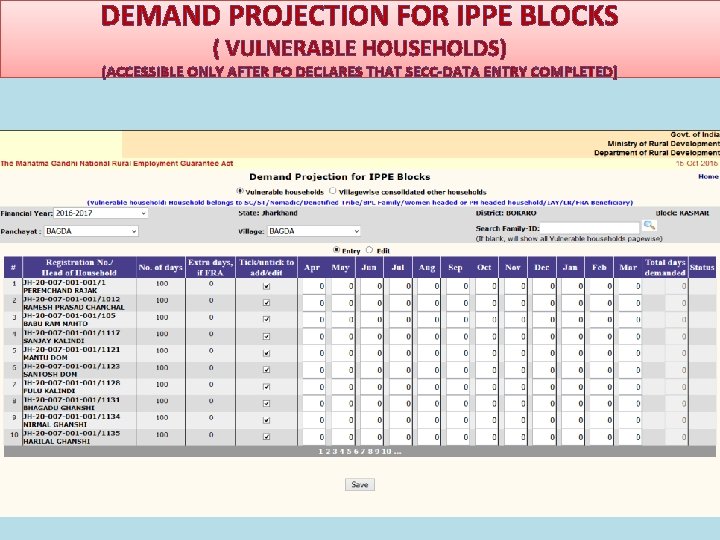Image resolution: width=720 pixels, height=540 pixels.
Task: Click the 'Tick/untick to add/edit' column header
Action: (x=266, y=267)
